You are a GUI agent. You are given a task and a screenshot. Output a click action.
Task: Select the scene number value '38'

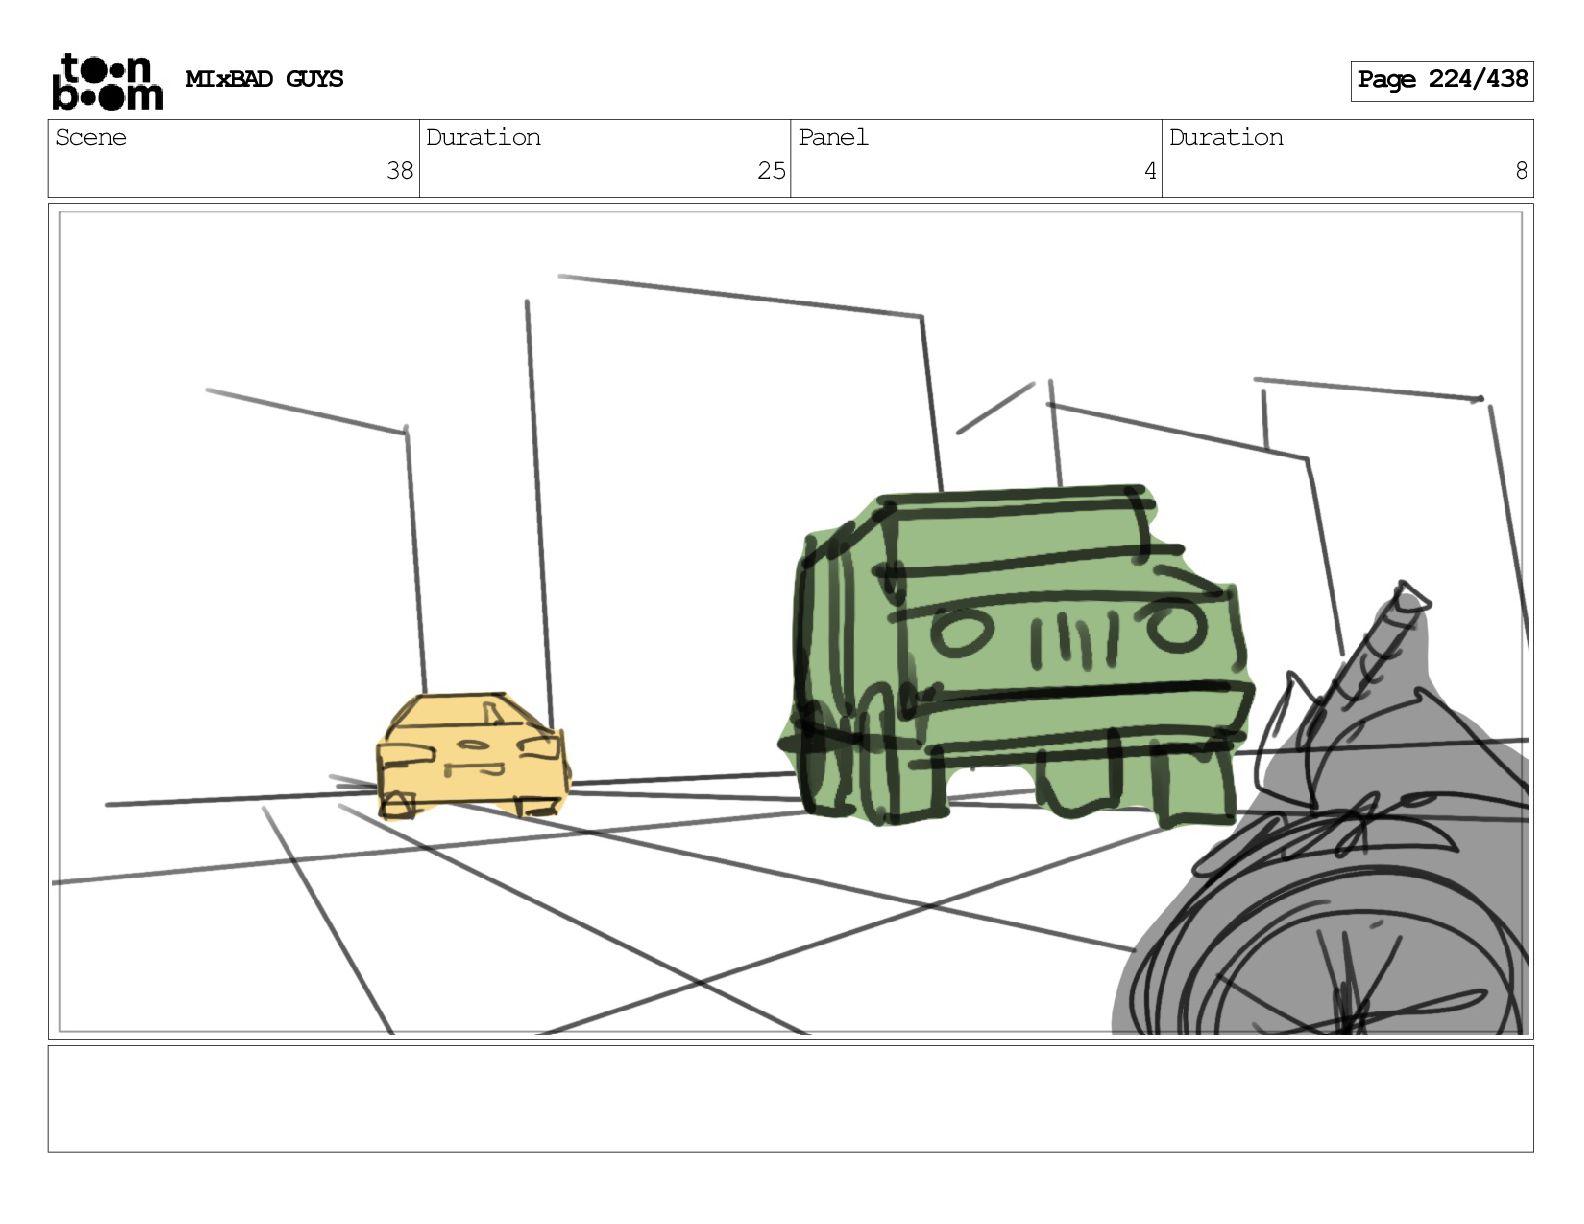click(399, 171)
